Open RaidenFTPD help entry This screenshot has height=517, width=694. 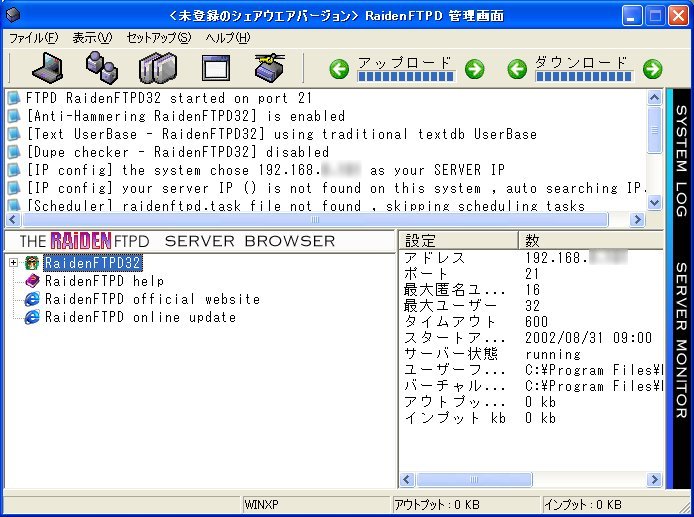click(104, 281)
